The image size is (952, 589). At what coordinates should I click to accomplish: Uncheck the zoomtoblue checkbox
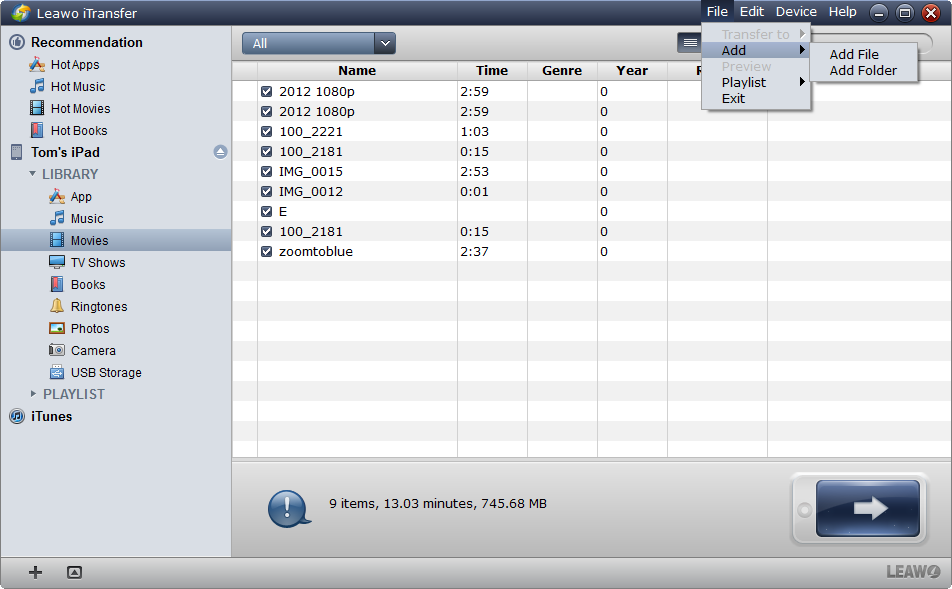(266, 252)
